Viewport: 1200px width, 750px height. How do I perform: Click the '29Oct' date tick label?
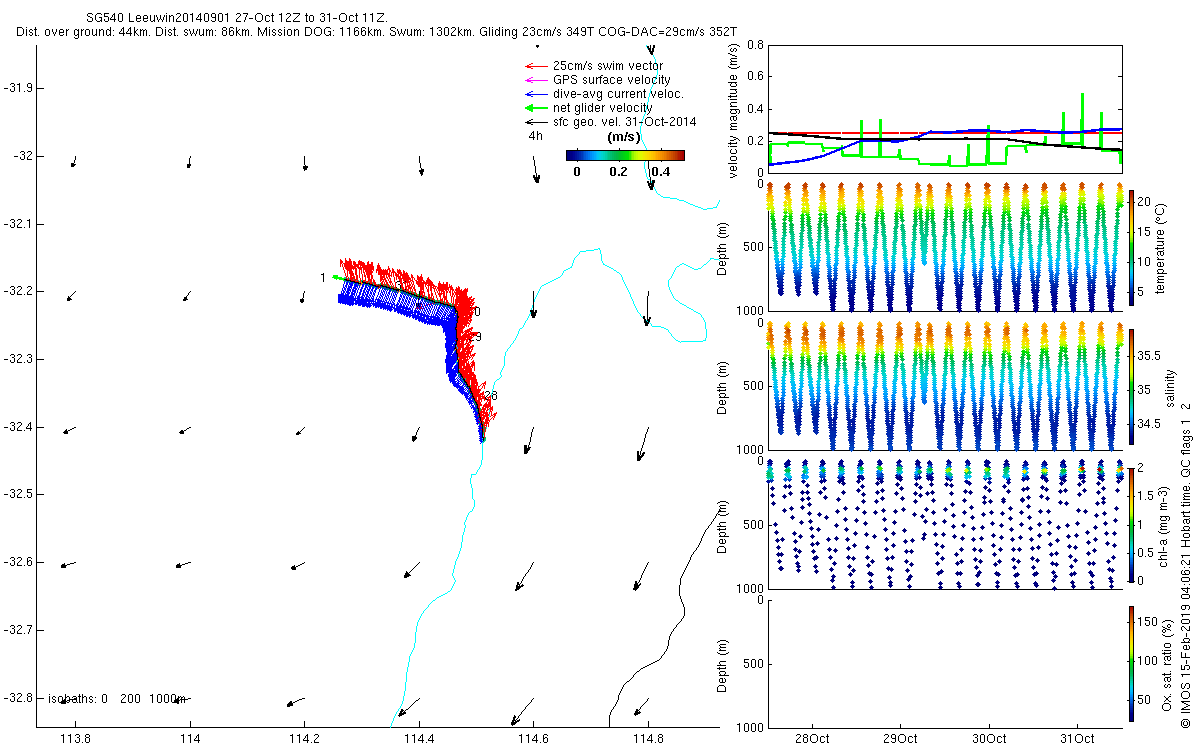point(901,738)
